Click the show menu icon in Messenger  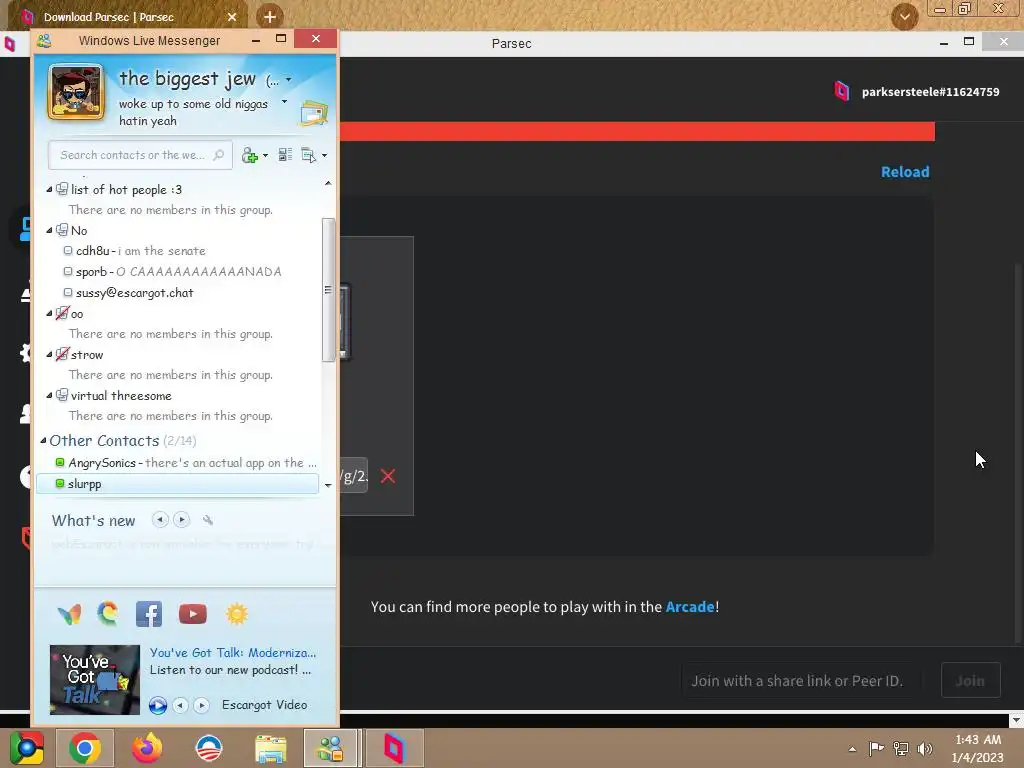point(308,155)
